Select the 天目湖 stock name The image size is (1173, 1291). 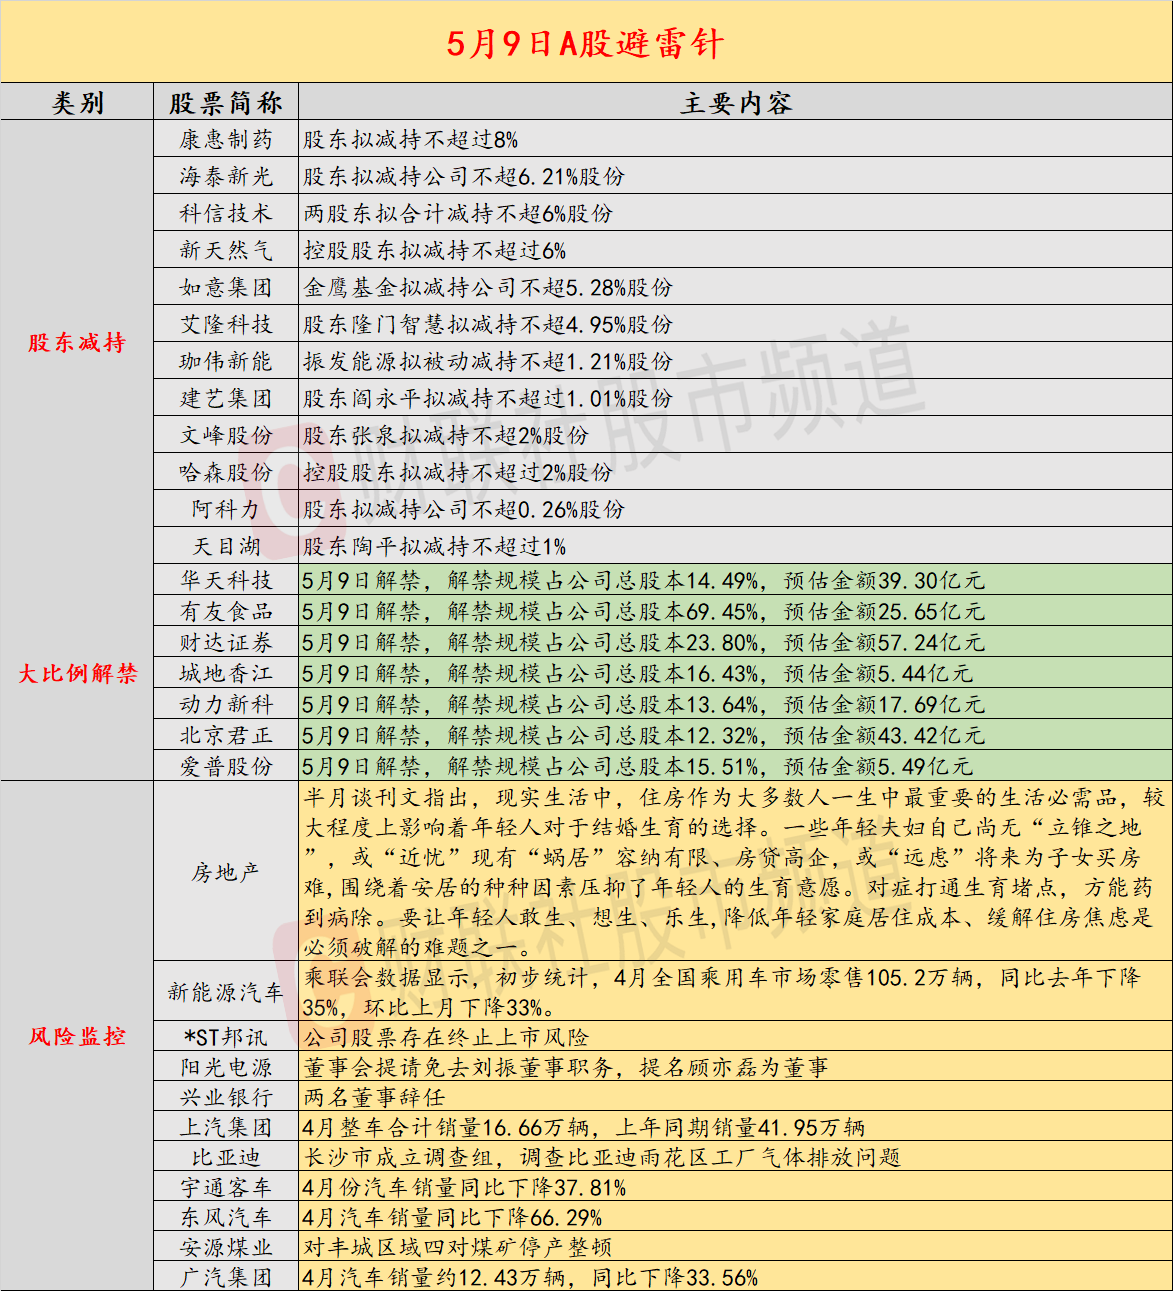(x=226, y=546)
